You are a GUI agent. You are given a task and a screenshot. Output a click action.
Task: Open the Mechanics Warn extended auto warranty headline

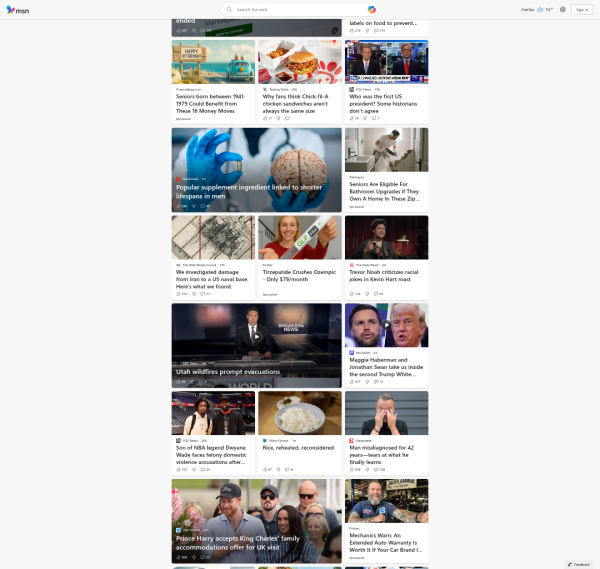point(386,543)
